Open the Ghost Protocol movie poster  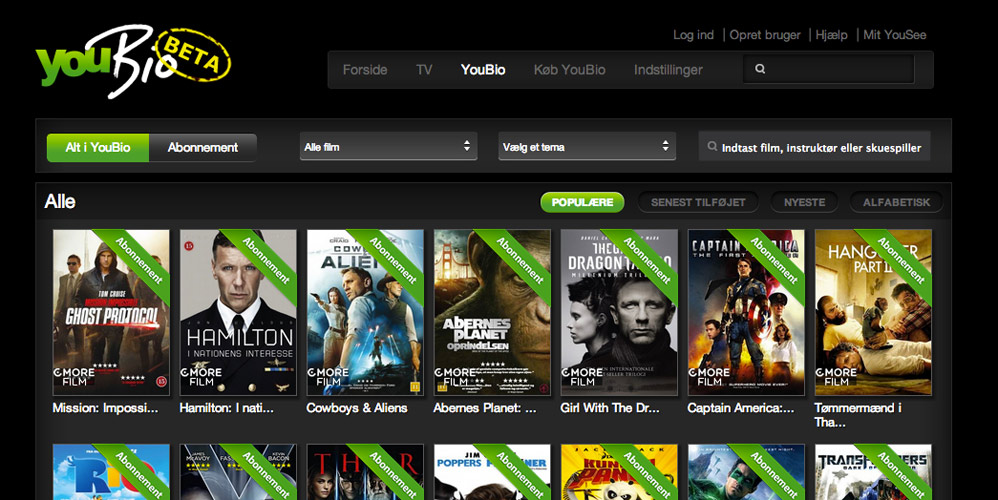click(111, 312)
